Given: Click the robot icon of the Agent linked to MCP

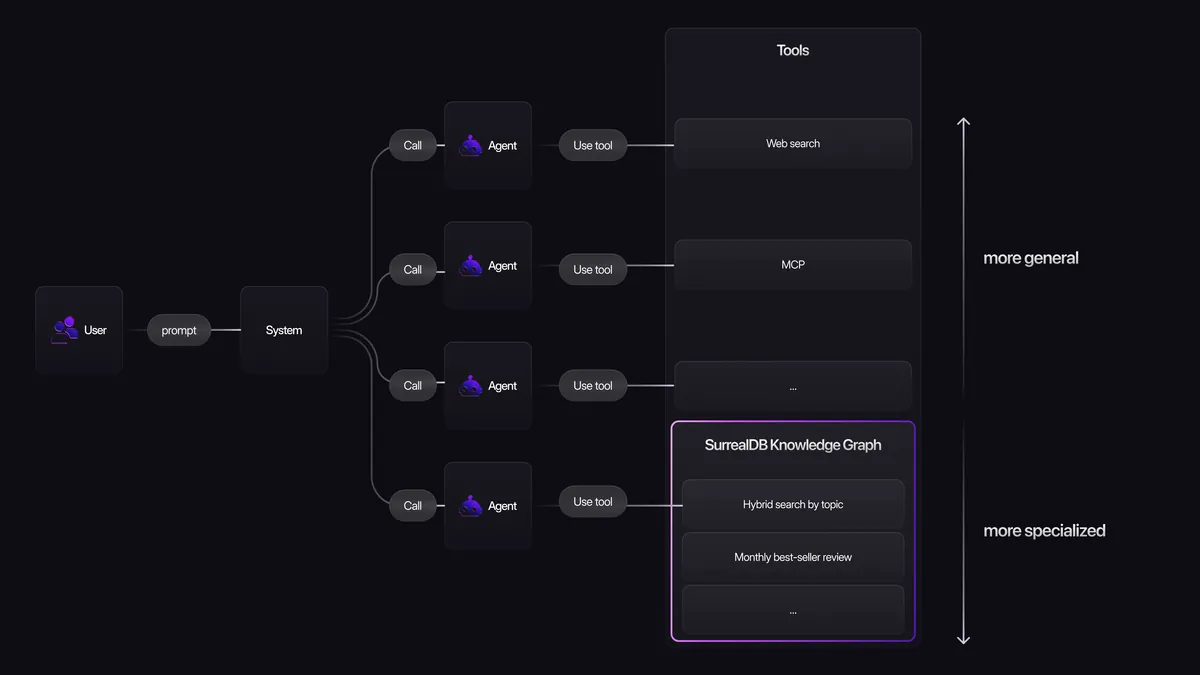Looking at the screenshot, I should [x=471, y=266].
